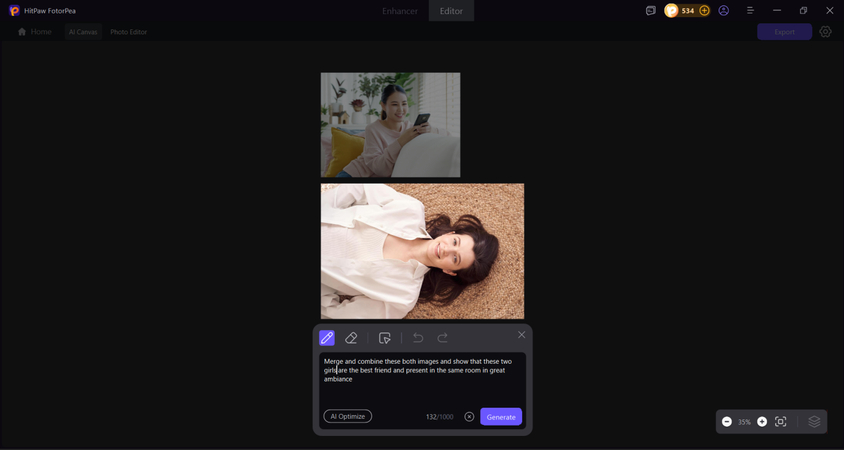Viewport: 844px width, 450px height.
Task: Restore down the application window
Action: pos(803,10)
